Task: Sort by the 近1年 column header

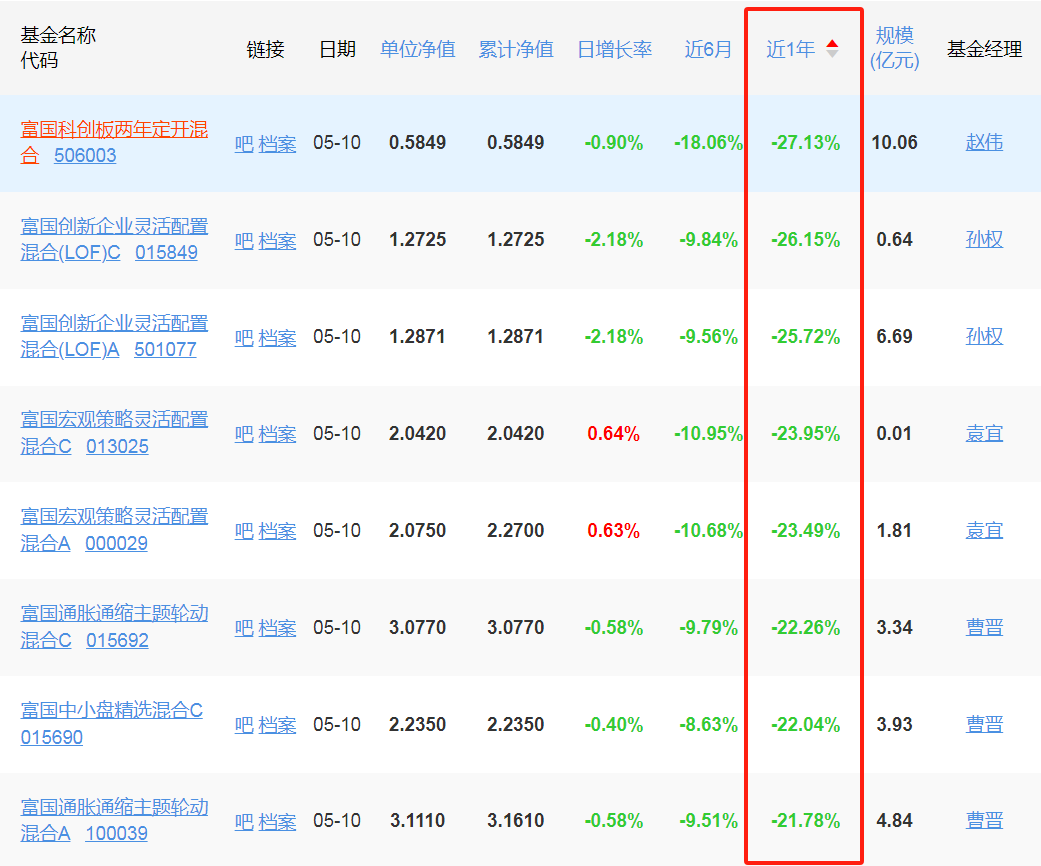Action: pyautogui.click(x=790, y=49)
